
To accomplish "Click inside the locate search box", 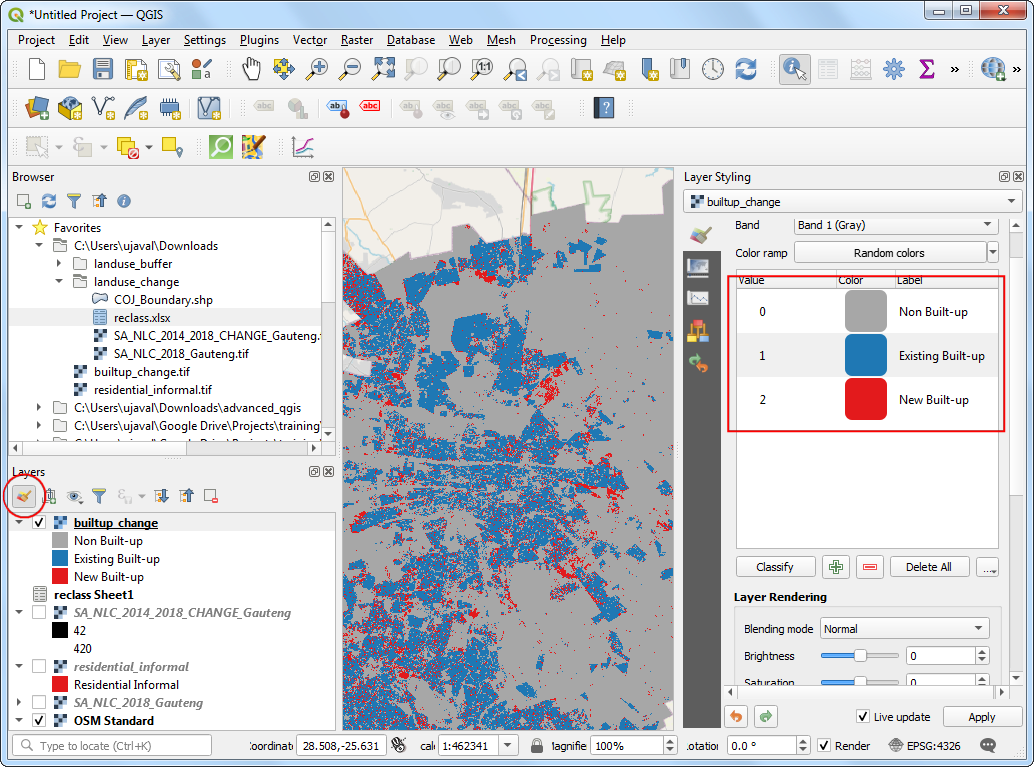I will pos(110,745).
